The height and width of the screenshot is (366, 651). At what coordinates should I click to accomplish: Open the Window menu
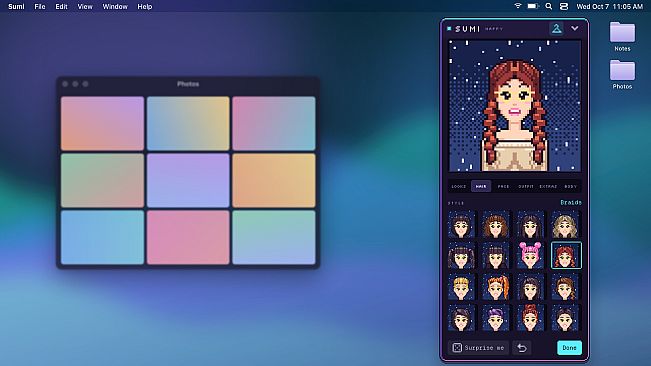(x=115, y=6)
